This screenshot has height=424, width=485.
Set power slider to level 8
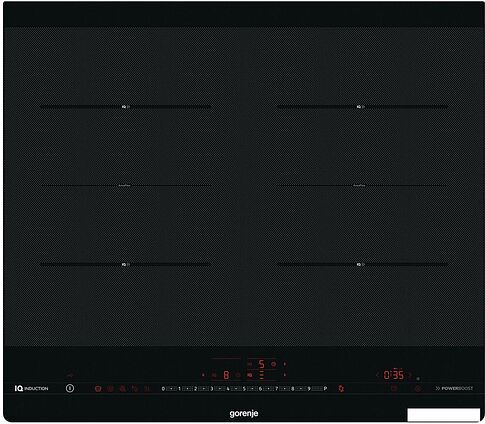tap(293, 389)
